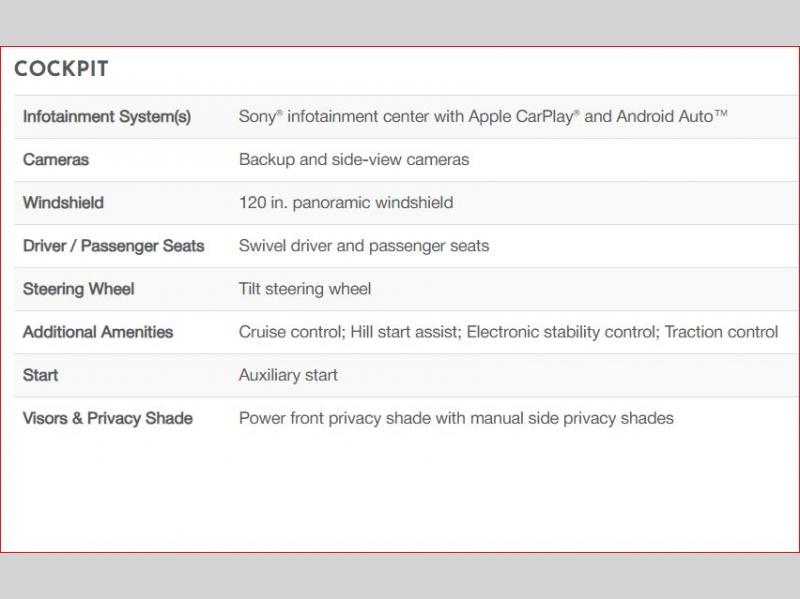800x599 pixels.
Task: Click the Steering Wheel row label
Action: click(x=78, y=289)
